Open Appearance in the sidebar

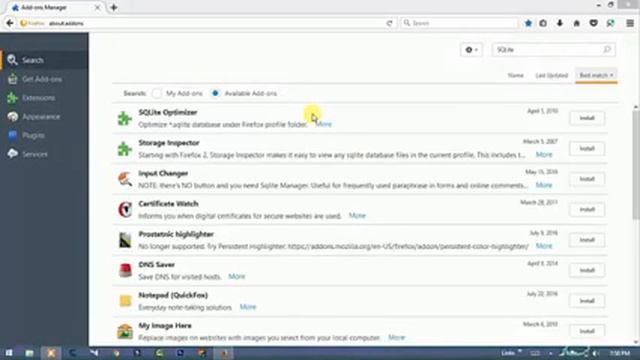click(x=44, y=117)
